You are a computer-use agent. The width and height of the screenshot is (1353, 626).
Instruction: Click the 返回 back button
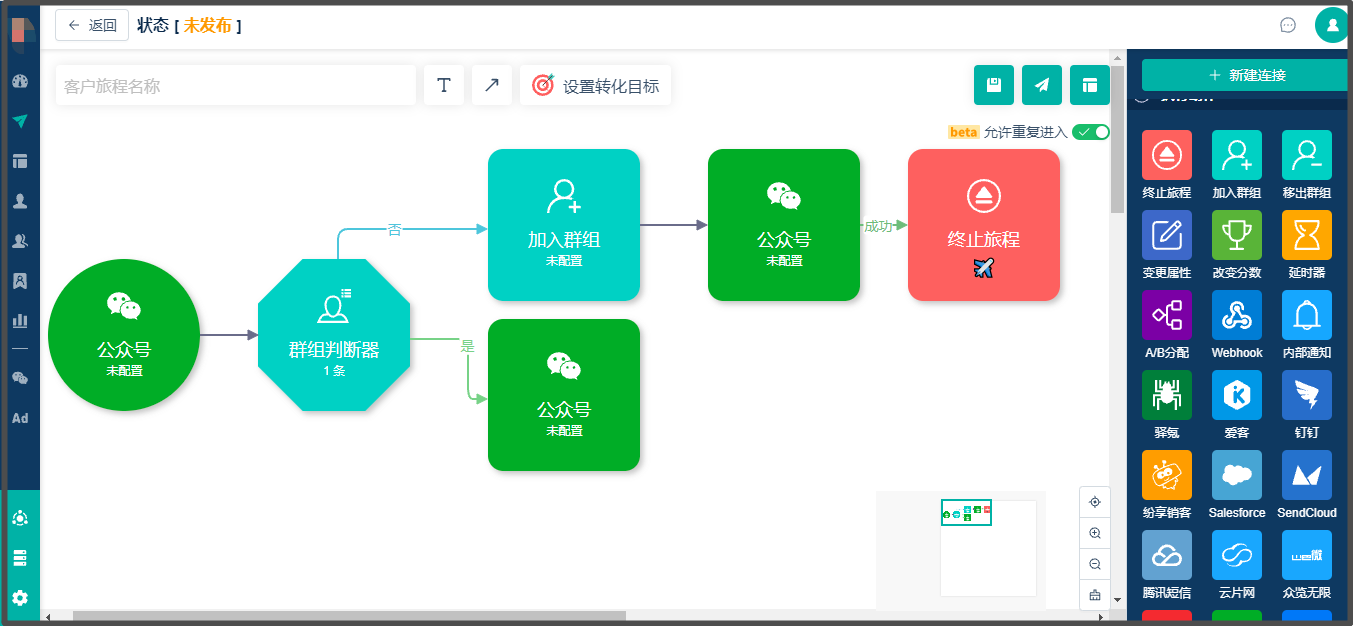(92, 25)
